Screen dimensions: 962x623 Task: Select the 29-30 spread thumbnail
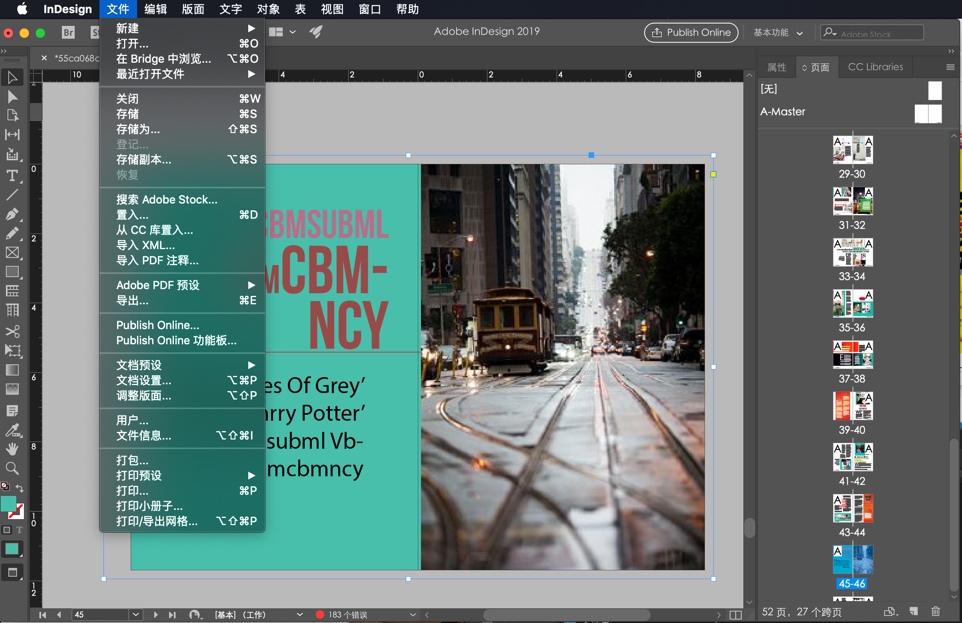coord(853,150)
